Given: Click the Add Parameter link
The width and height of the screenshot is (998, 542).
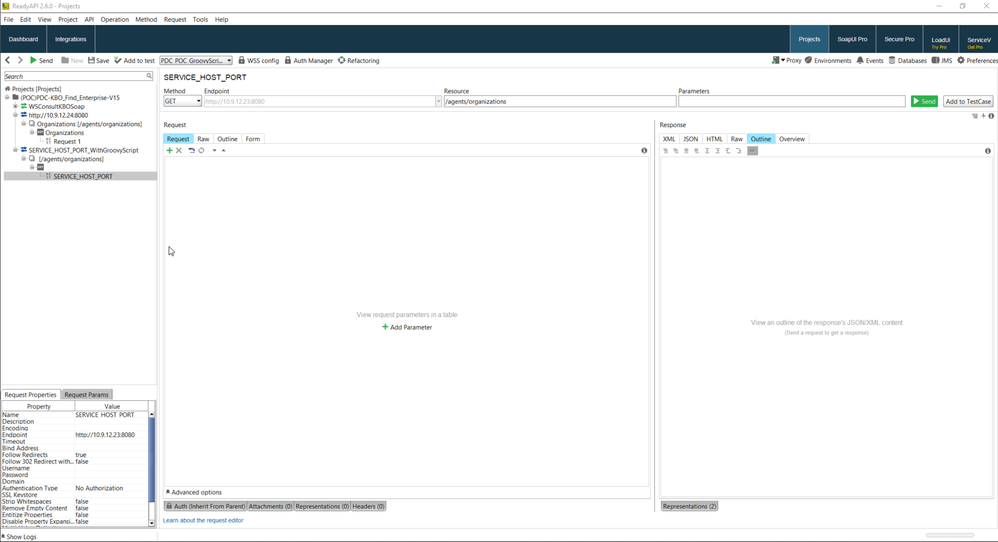Looking at the screenshot, I should 407,327.
